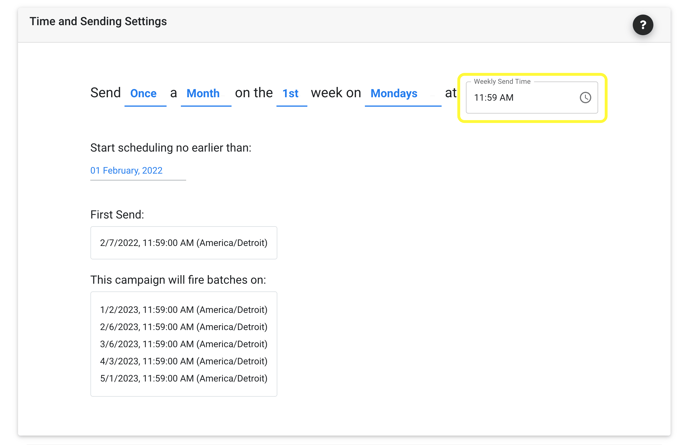Open the help question mark icon
The image size is (688, 445).
click(642, 25)
